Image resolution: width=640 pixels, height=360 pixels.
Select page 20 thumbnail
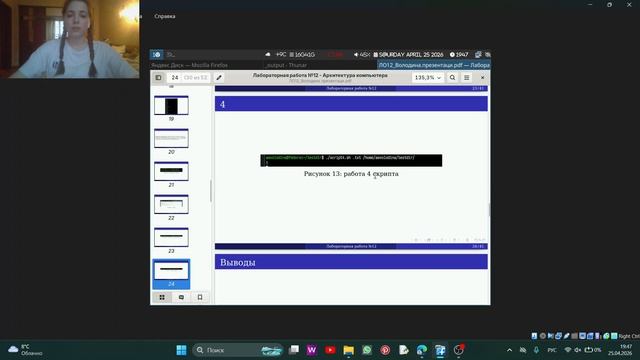pyautogui.click(x=171, y=138)
